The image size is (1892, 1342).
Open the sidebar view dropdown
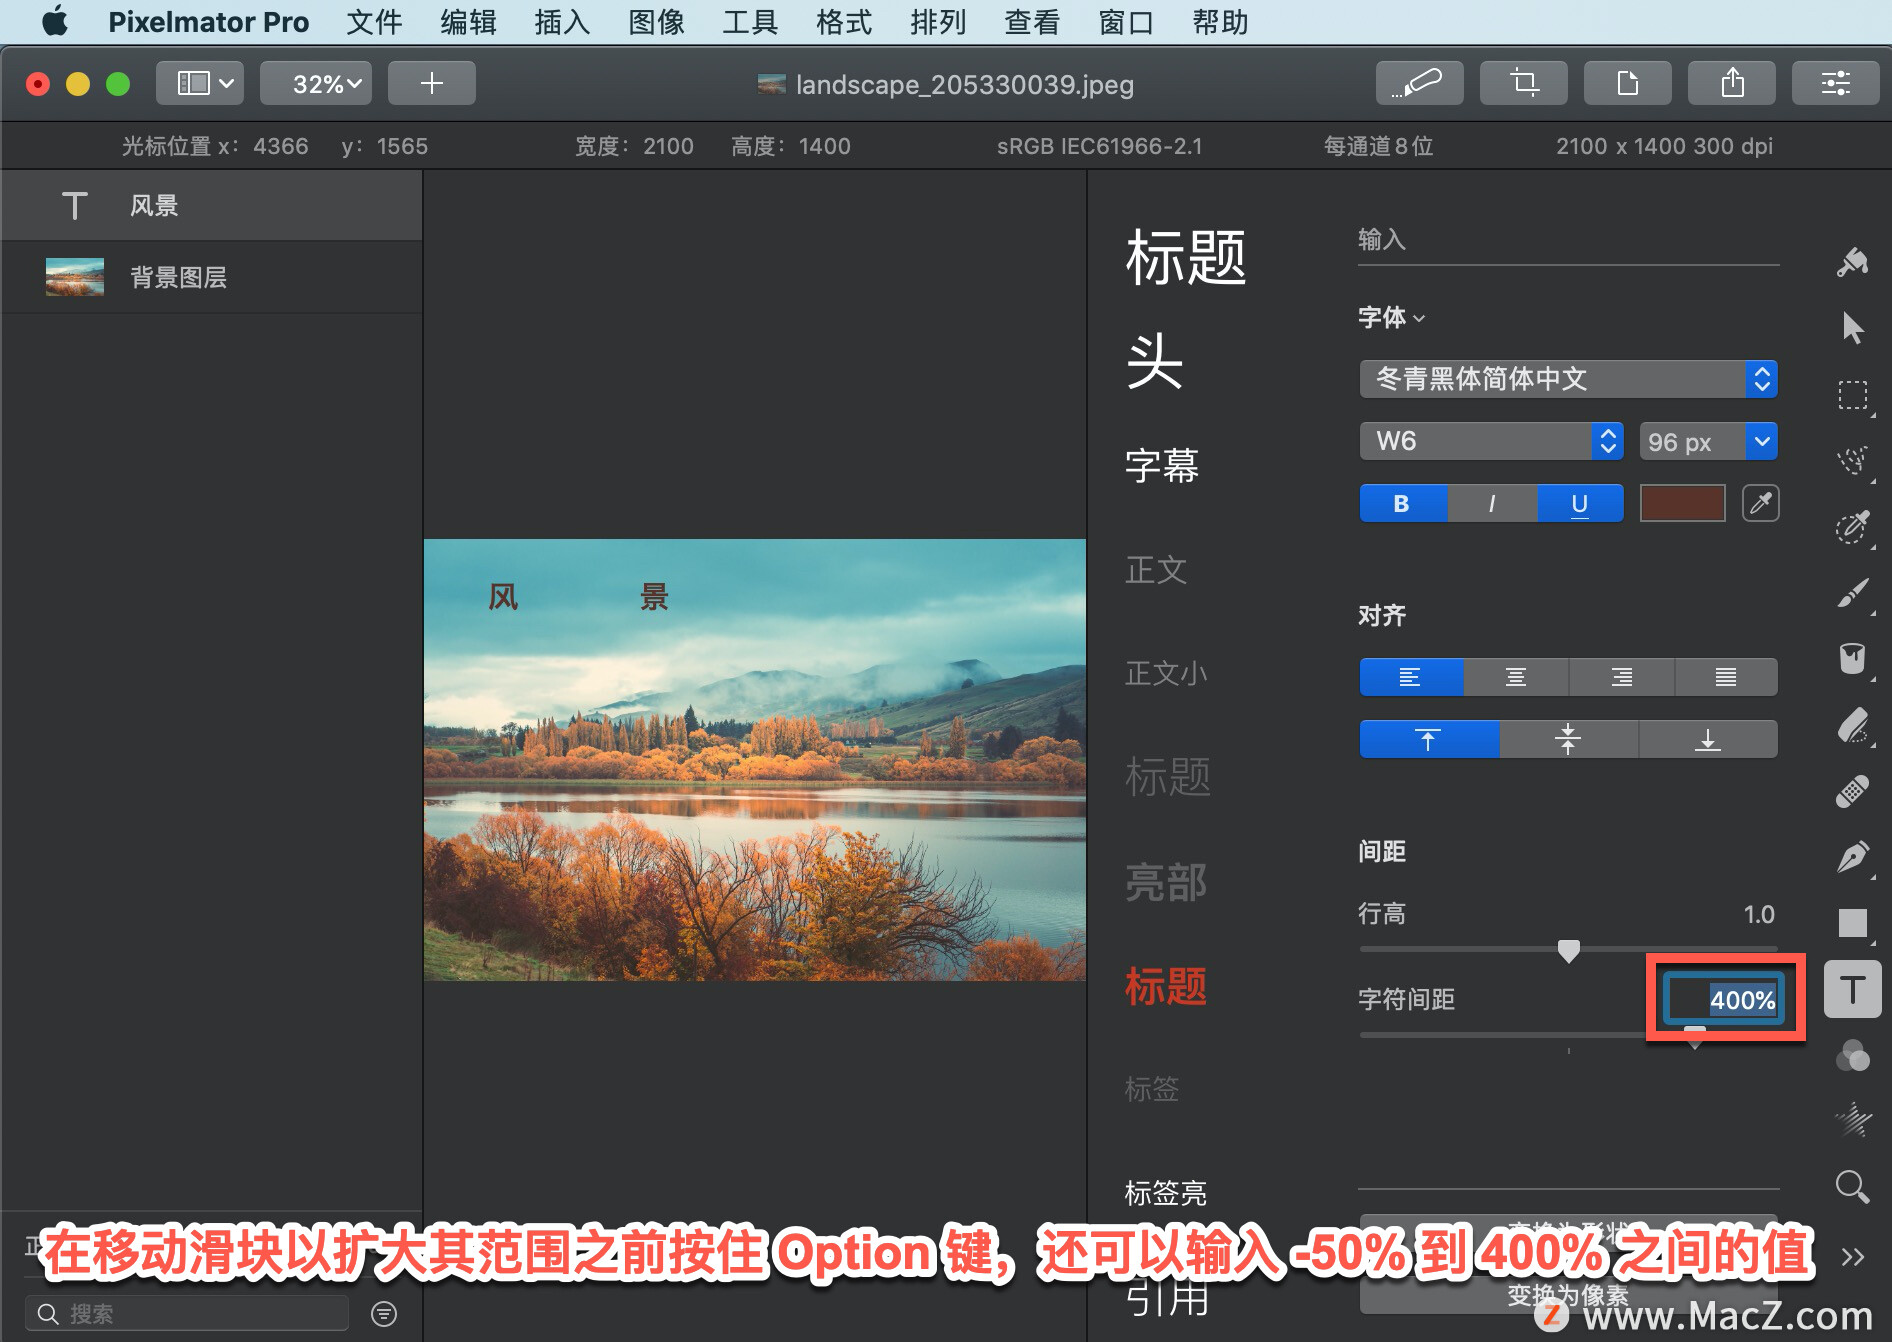(200, 83)
